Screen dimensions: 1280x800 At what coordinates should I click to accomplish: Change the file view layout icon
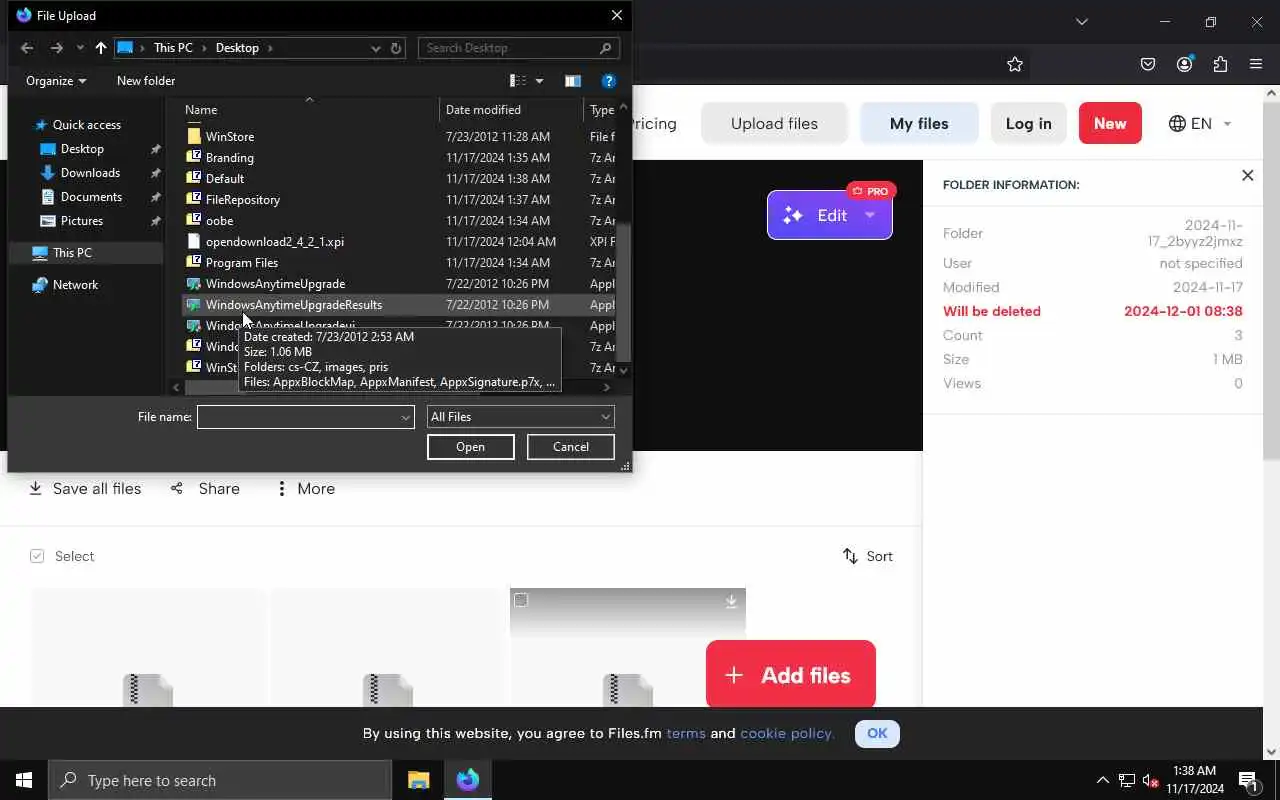(x=518, y=81)
